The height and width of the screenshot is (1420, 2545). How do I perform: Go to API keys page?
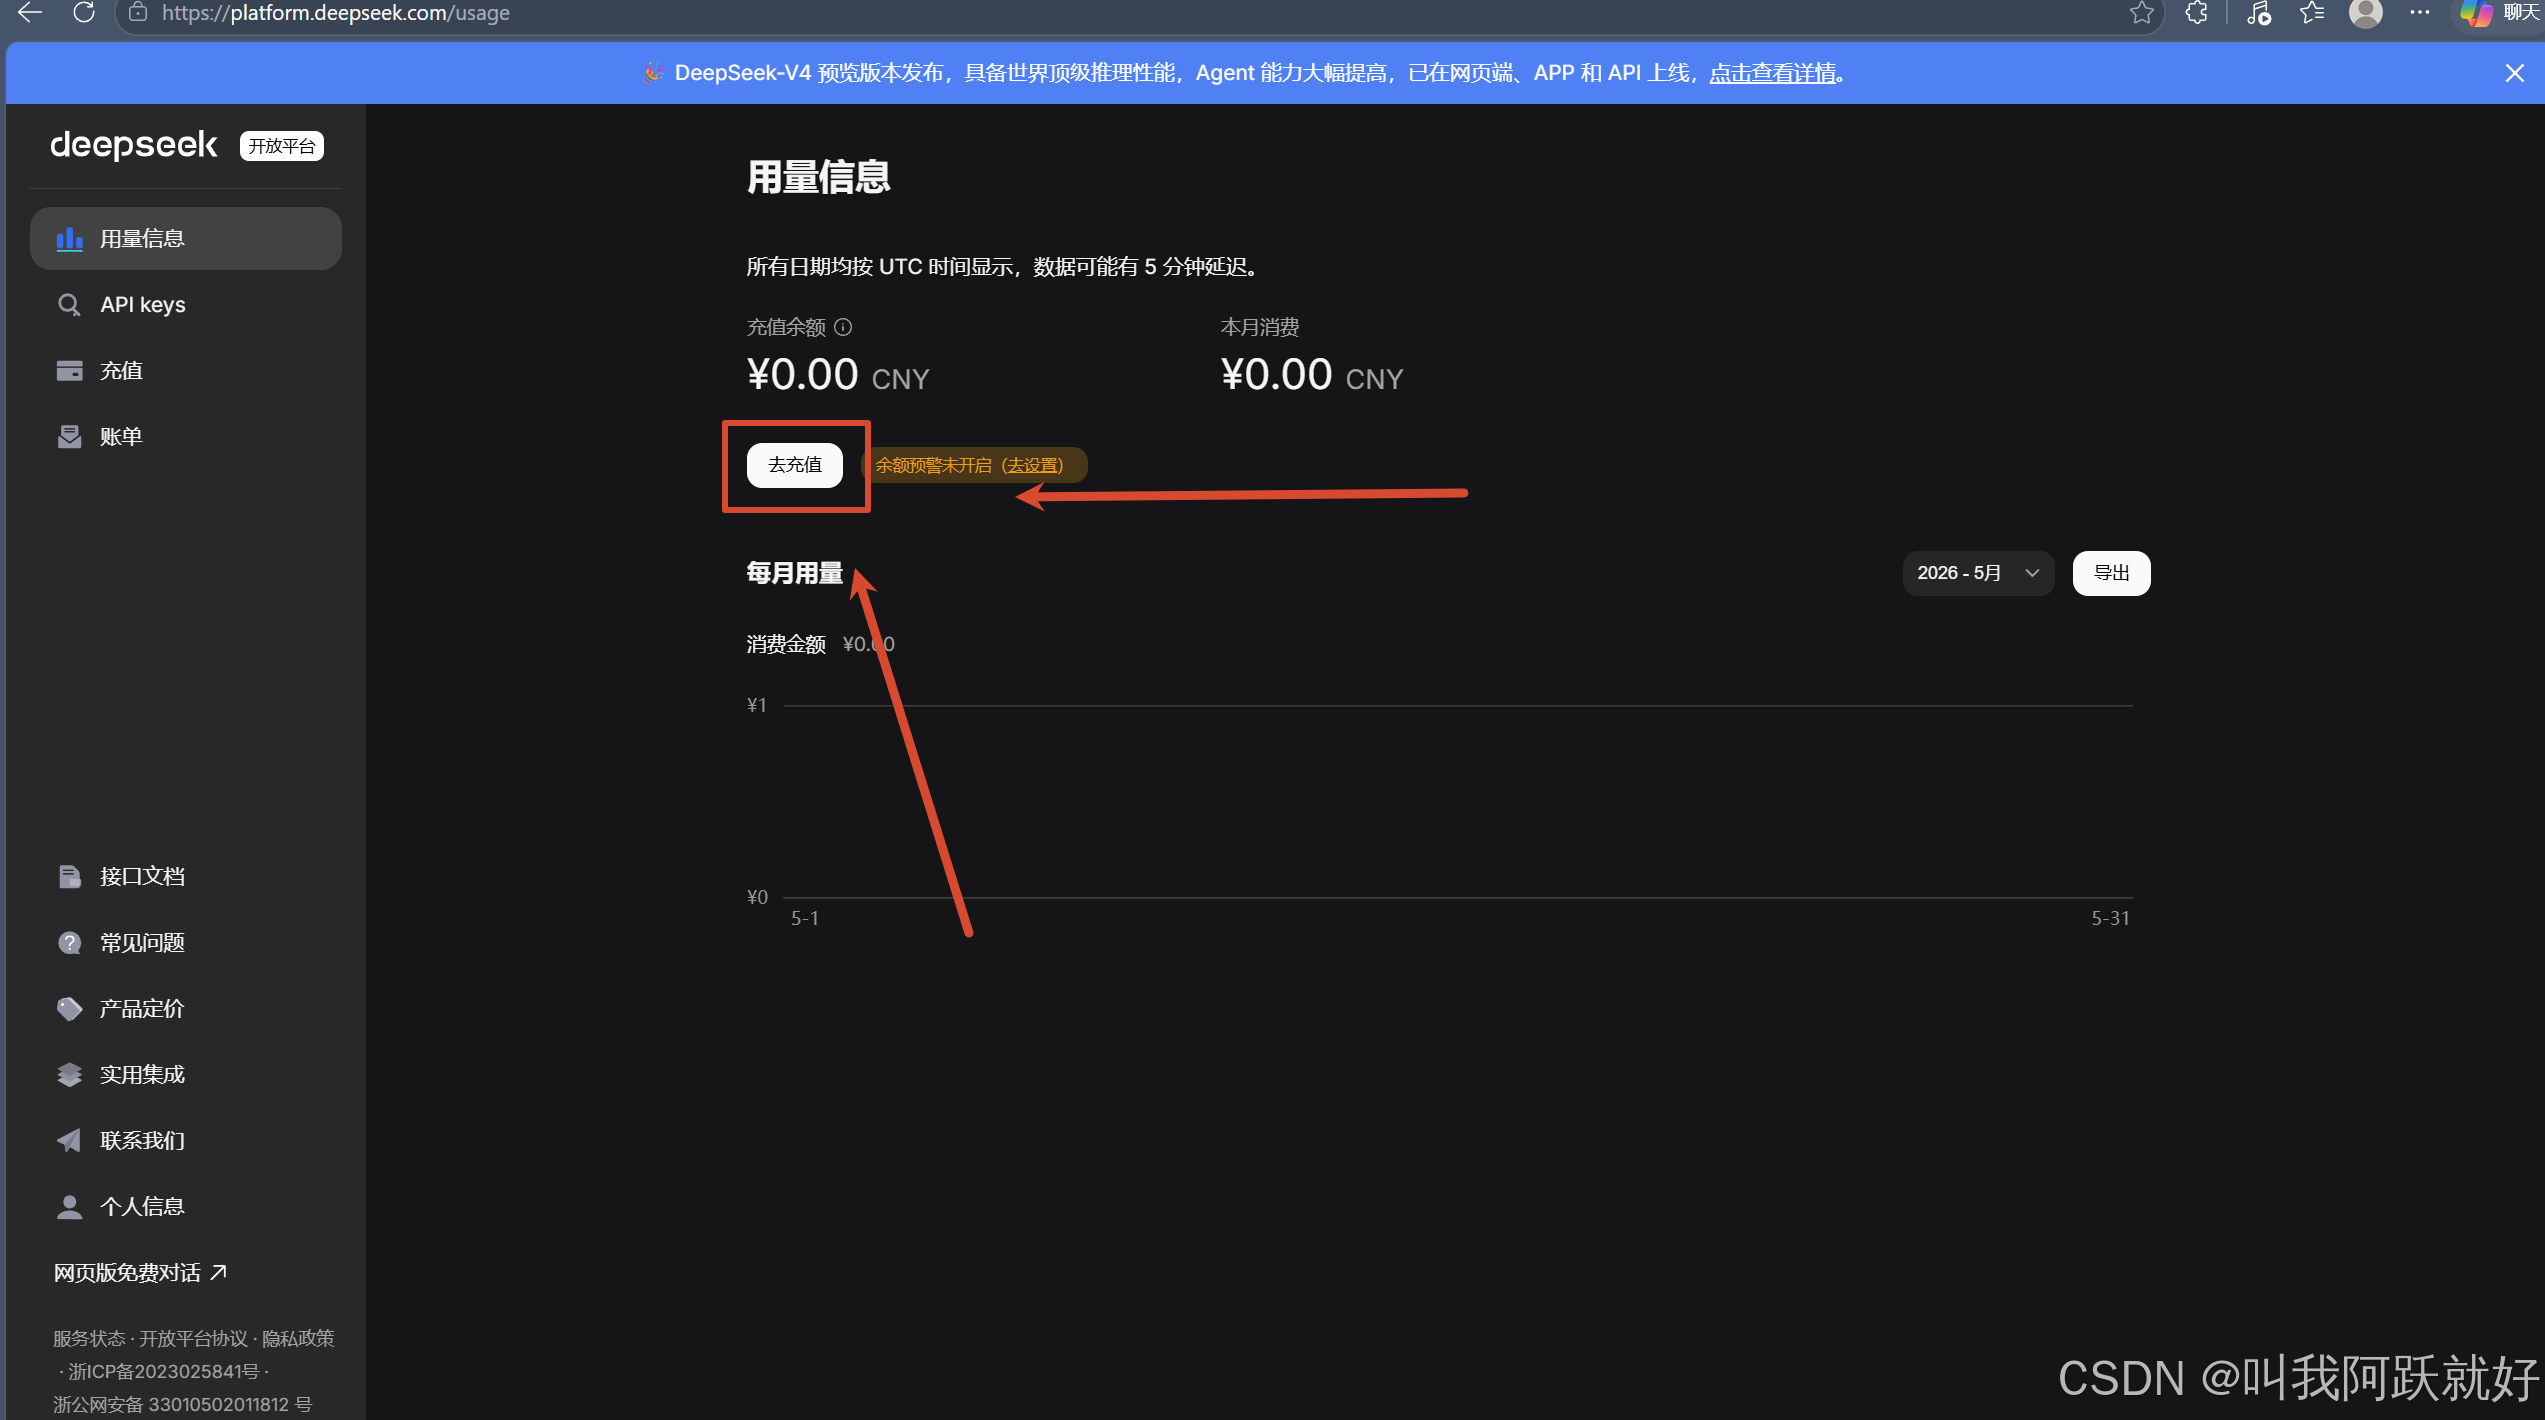coord(186,305)
